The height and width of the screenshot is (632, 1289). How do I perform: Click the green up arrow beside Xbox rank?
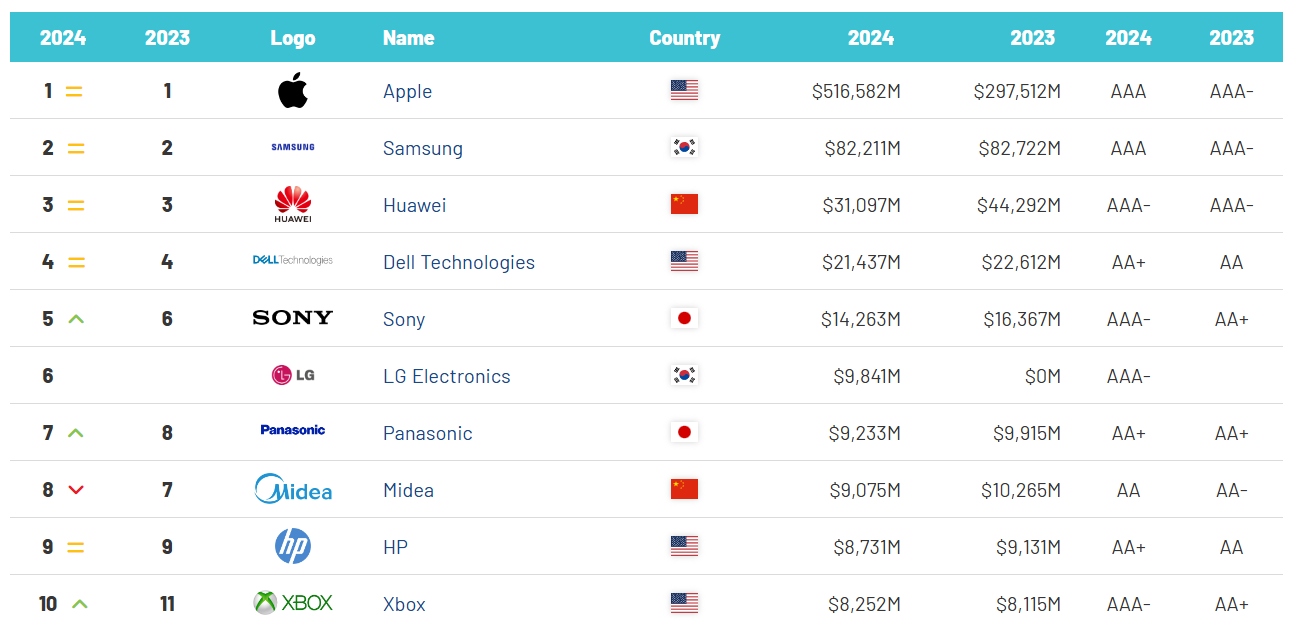point(80,604)
